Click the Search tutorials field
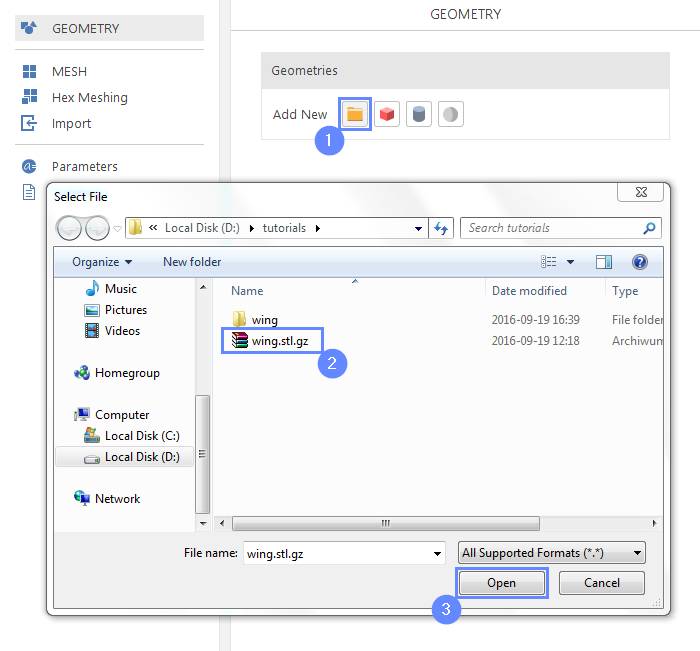The height and width of the screenshot is (651, 700). coord(560,228)
